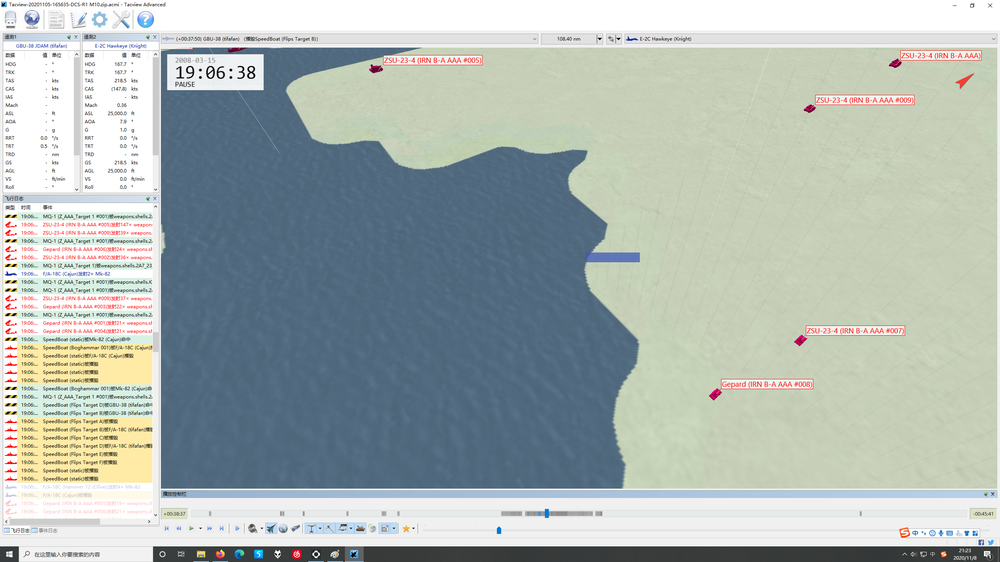Click the notepad with pen toolbar icon
This screenshot has height=562, width=1000.
78,20
